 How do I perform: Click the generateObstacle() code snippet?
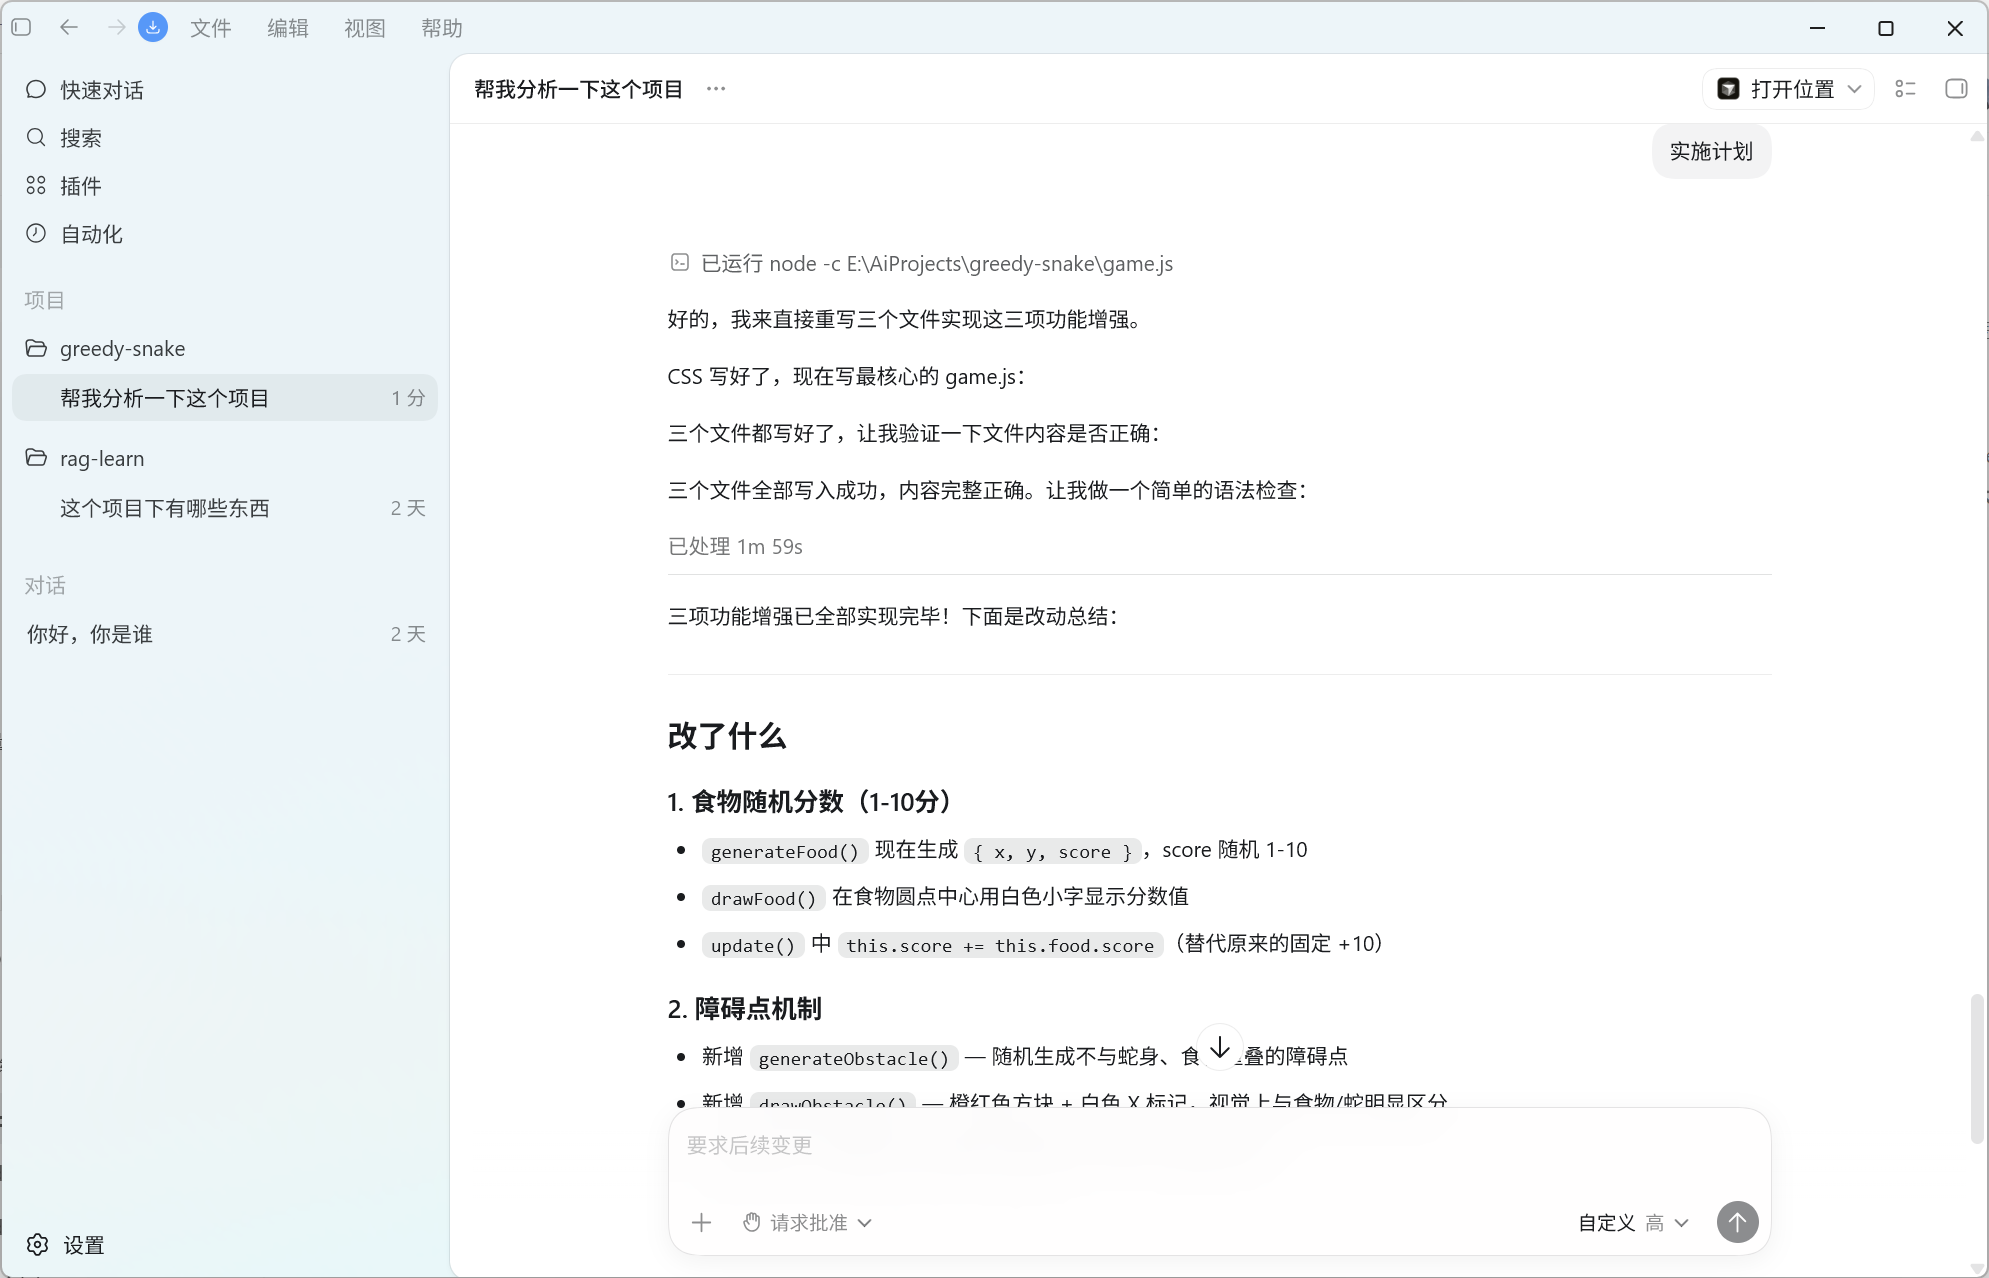(854, 1058)
